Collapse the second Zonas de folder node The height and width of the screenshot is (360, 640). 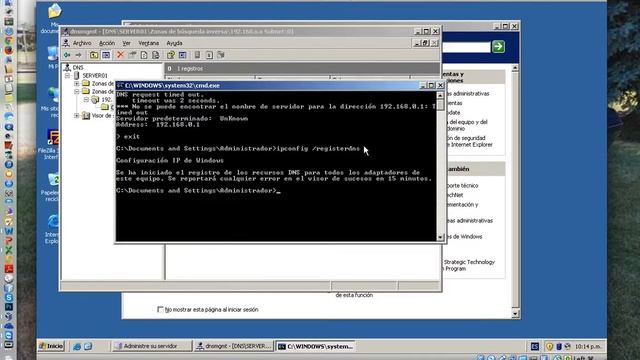pos(76,91)
